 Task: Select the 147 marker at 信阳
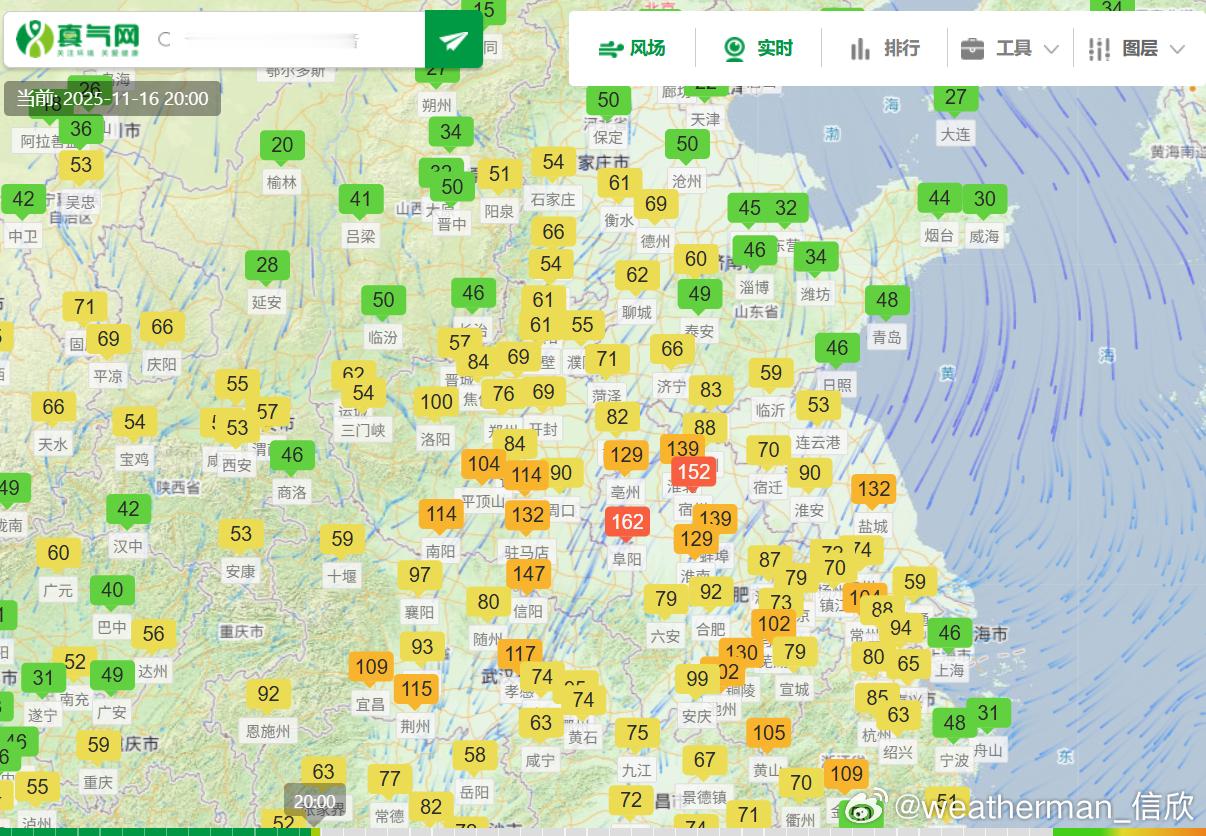pos(528,574)
